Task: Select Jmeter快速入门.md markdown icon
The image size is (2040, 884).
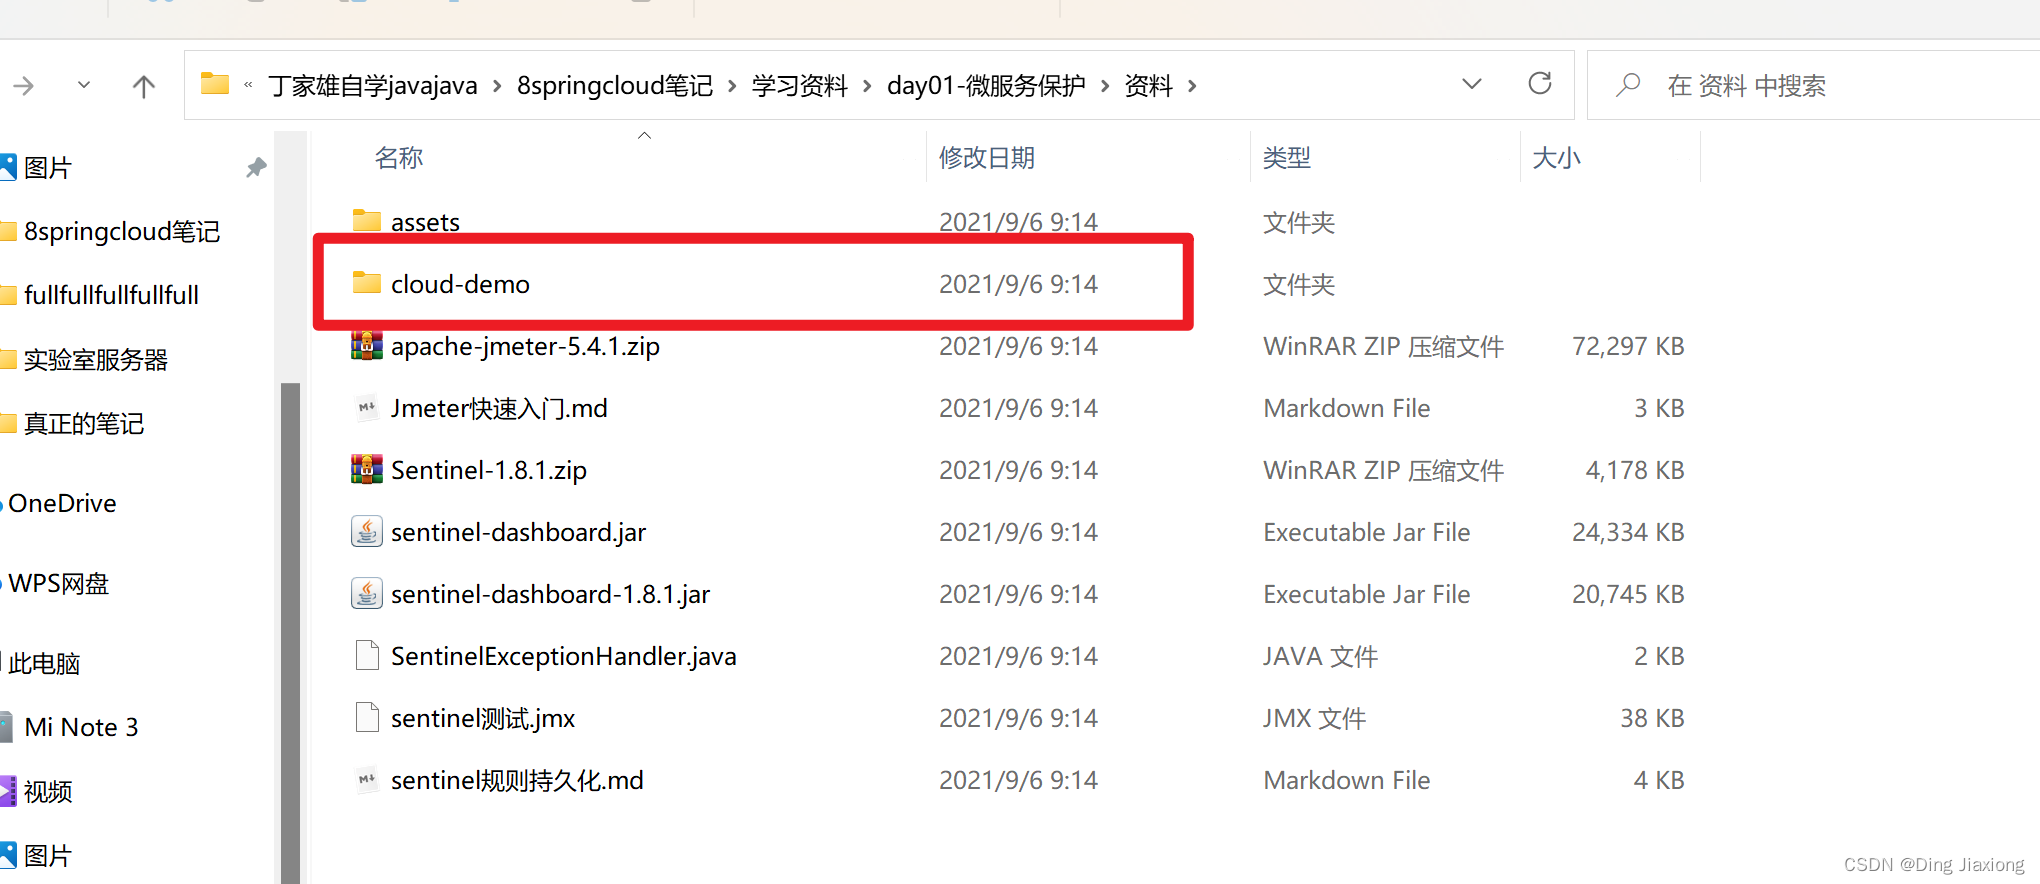Action: (x=367, y=408)
